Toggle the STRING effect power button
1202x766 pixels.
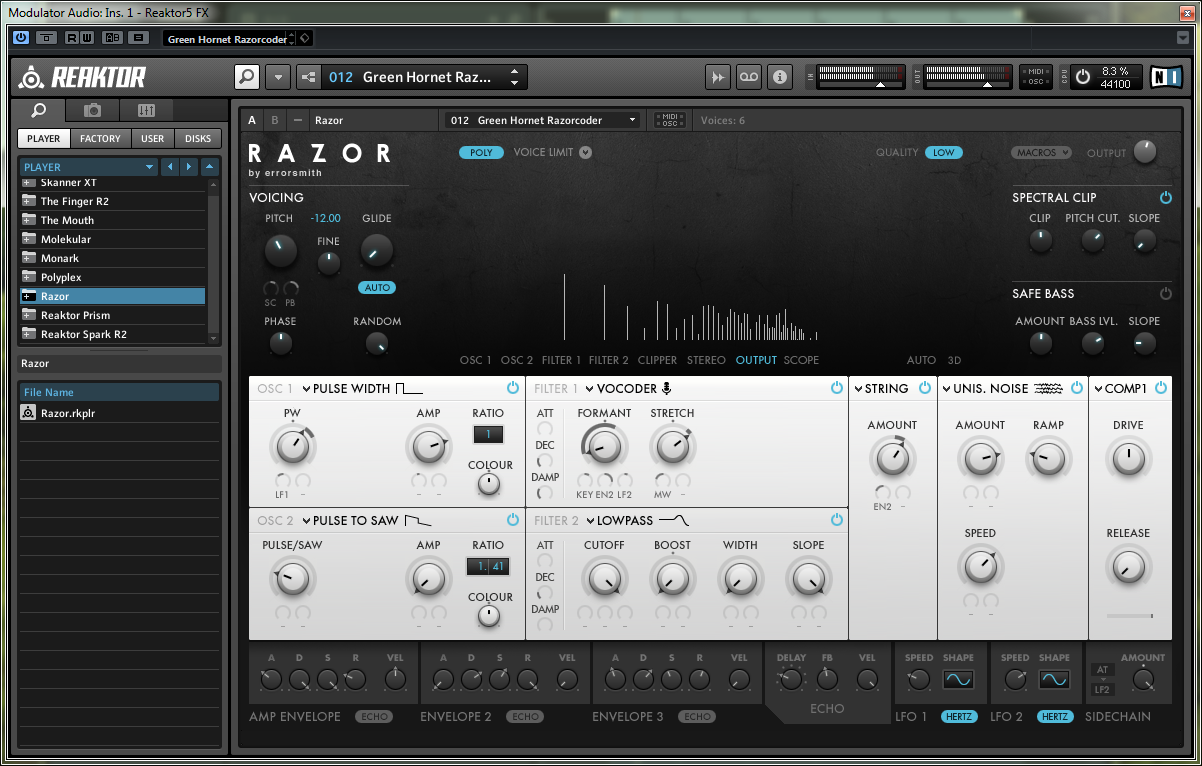(925, 388)
